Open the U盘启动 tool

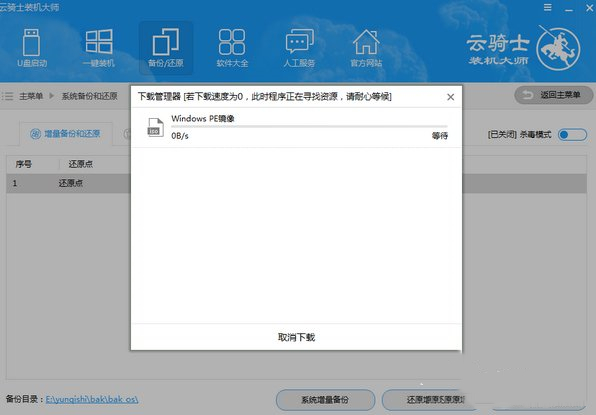pos(32,48)
